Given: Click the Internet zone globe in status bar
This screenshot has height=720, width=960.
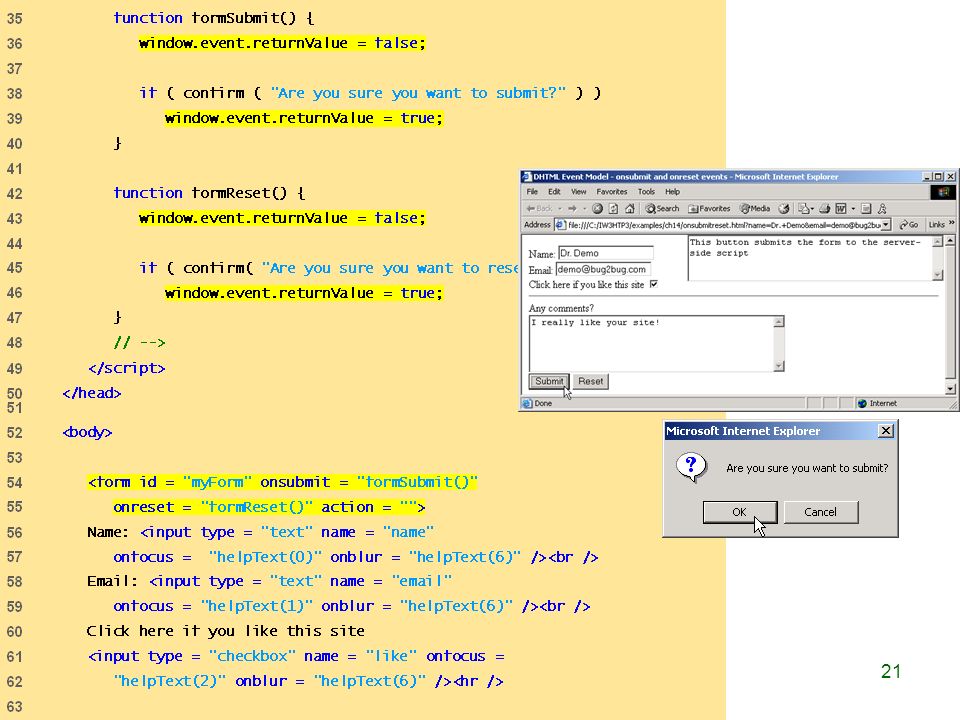Looking at the screenshot, I should [x=863, y=403].
